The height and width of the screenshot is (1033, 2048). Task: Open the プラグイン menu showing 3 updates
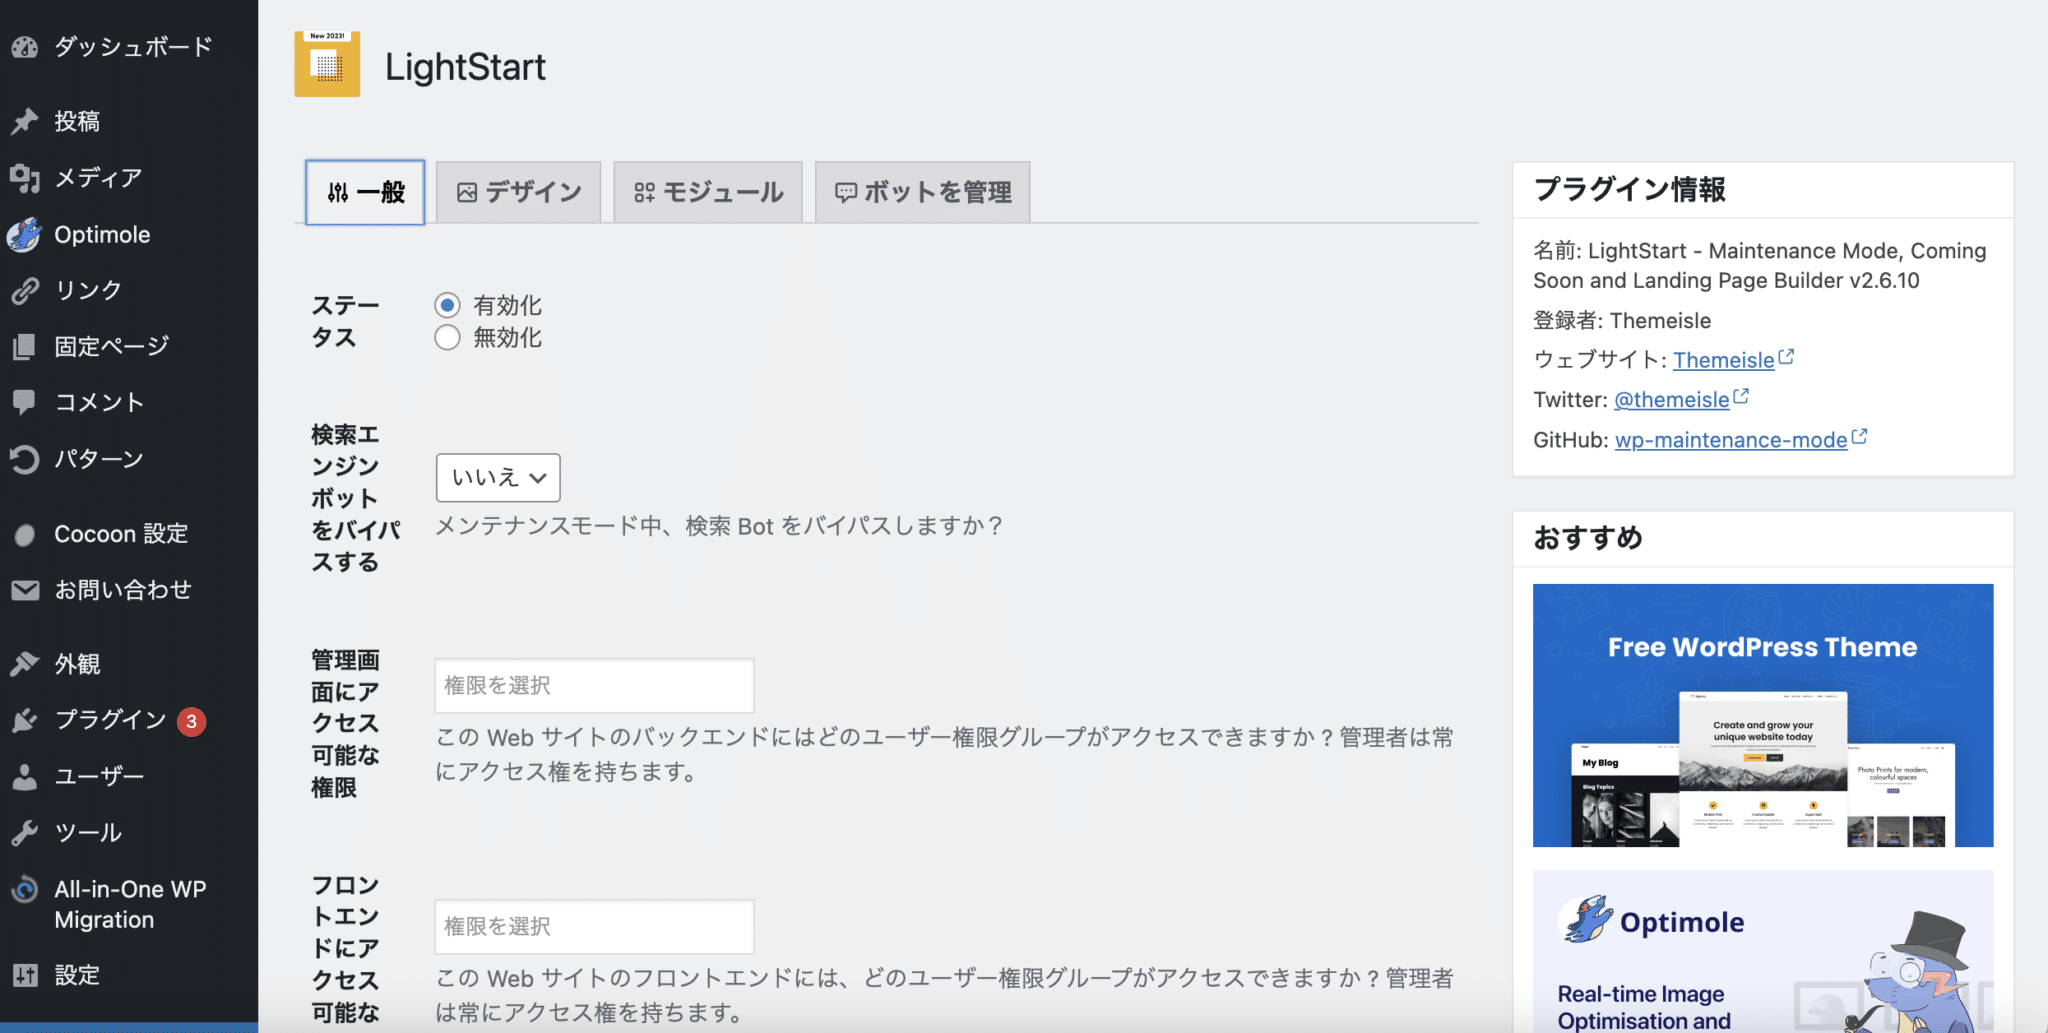[x=108, y=719]
